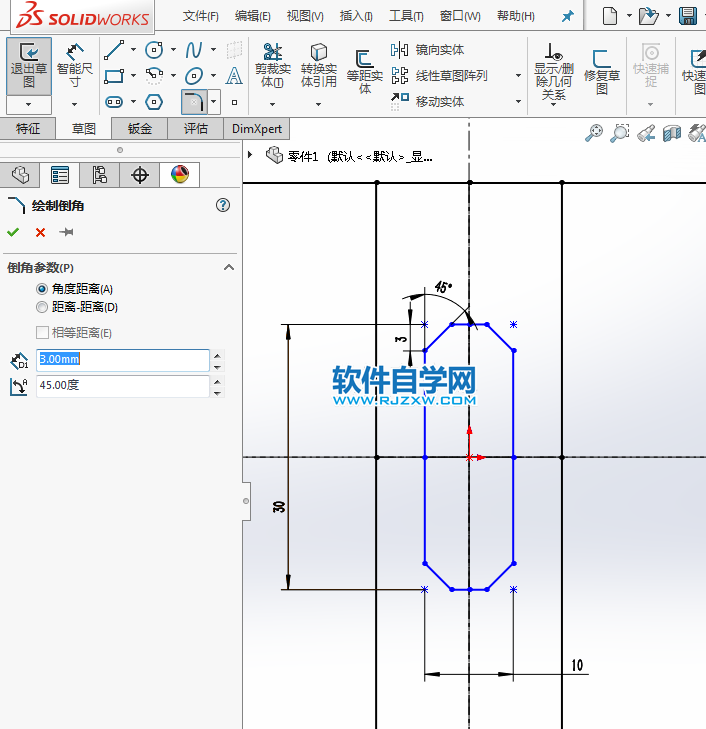Open the Insert (插入) menu
The image size is (706, 729).
pos(356,16)
